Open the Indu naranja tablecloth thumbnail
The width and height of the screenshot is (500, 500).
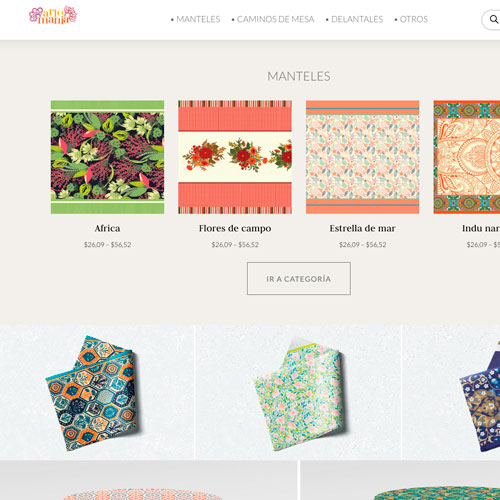coord(467,157)
